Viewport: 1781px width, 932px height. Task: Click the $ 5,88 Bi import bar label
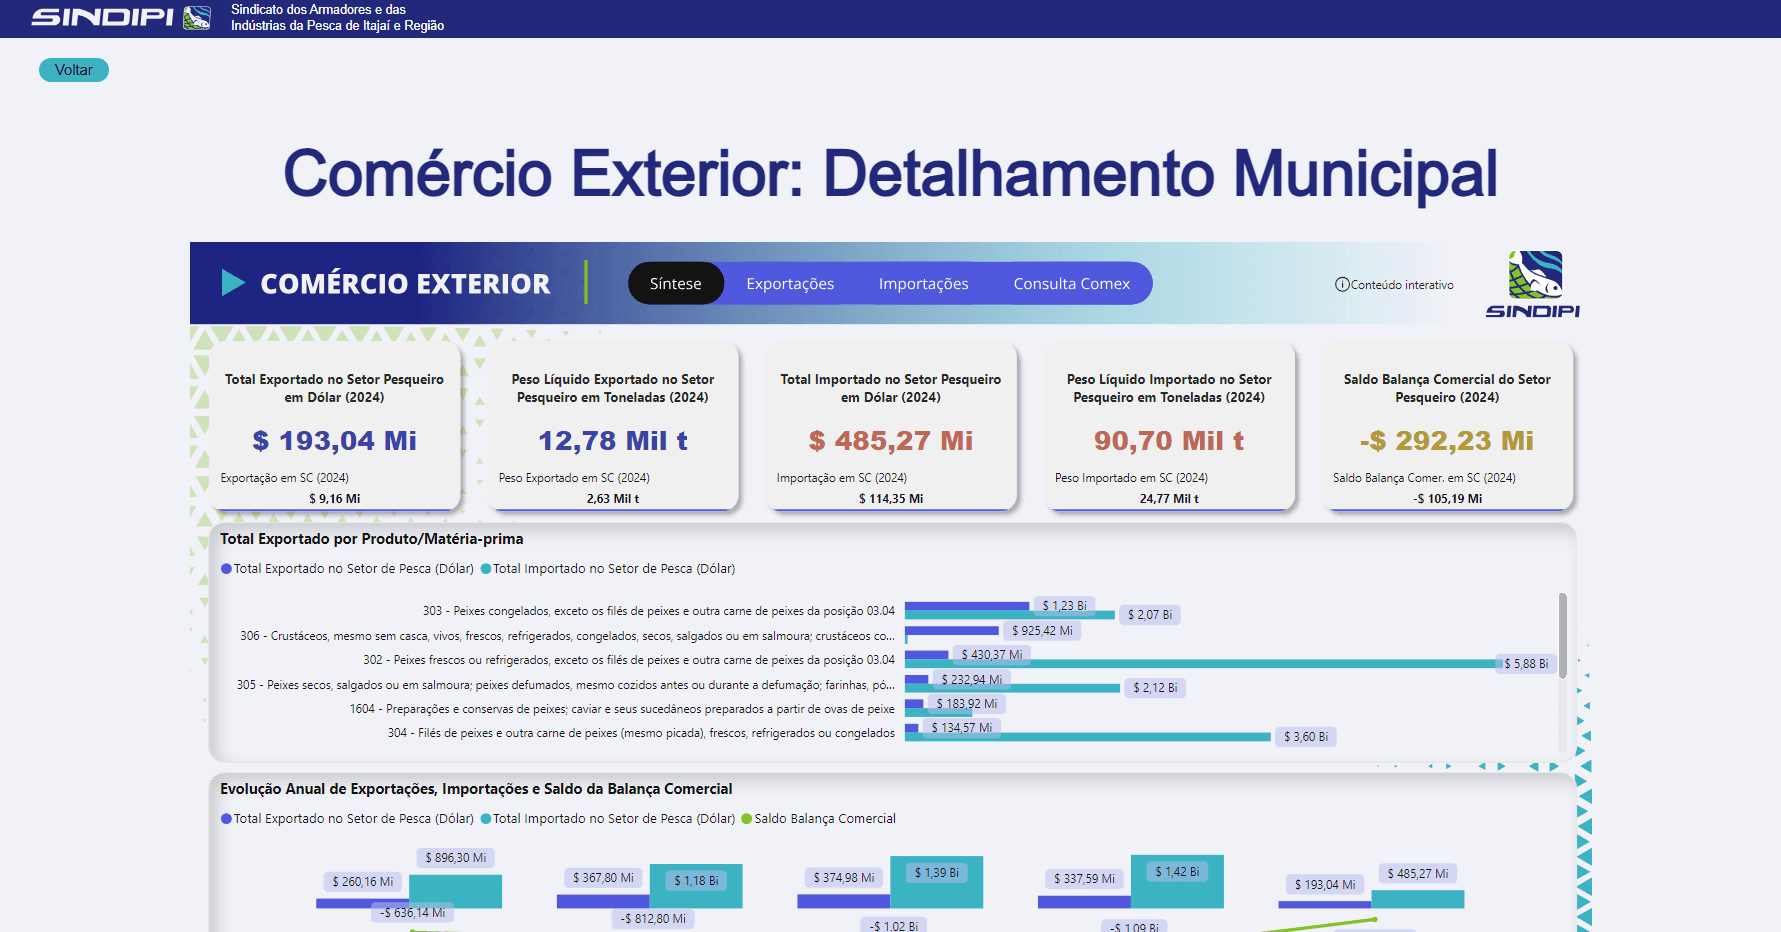[1525, 664]
